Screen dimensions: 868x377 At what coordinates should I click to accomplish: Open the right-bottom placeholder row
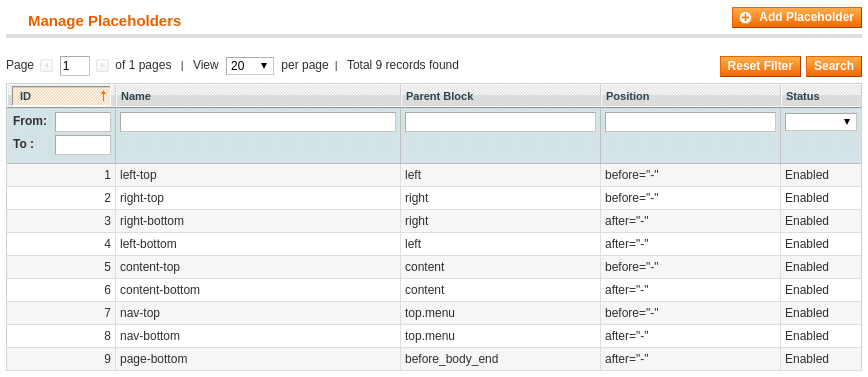[x=434, y=221]
